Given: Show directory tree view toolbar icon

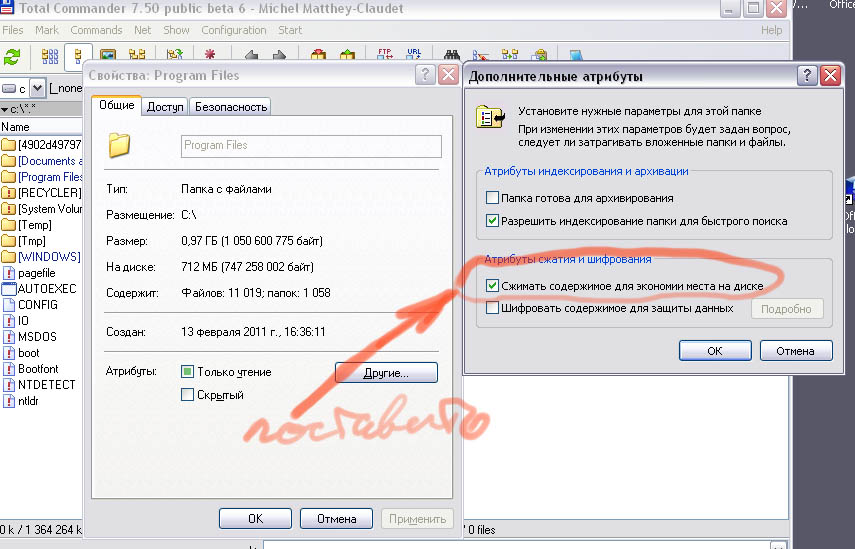Looking at the screenshot, I should (x=136, y=56).
